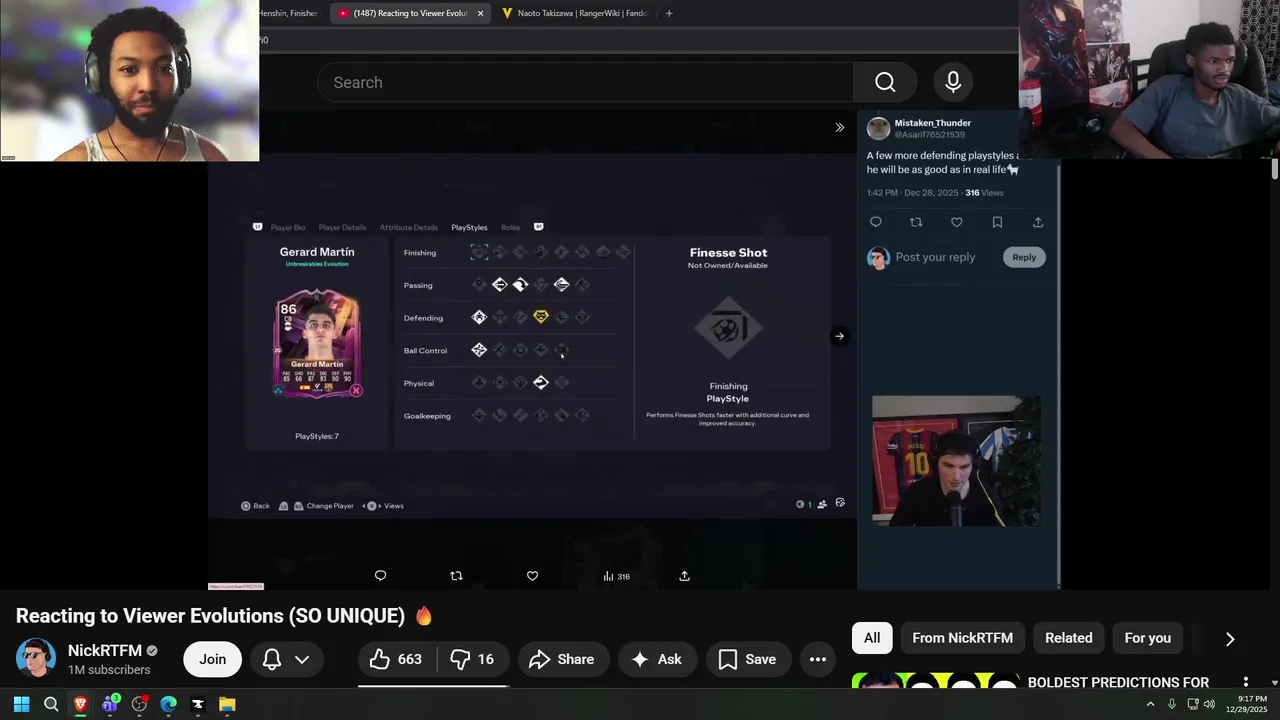
Task: Click share icon under Mistaken_Thunder tweet
Action: pos(1038,222)
